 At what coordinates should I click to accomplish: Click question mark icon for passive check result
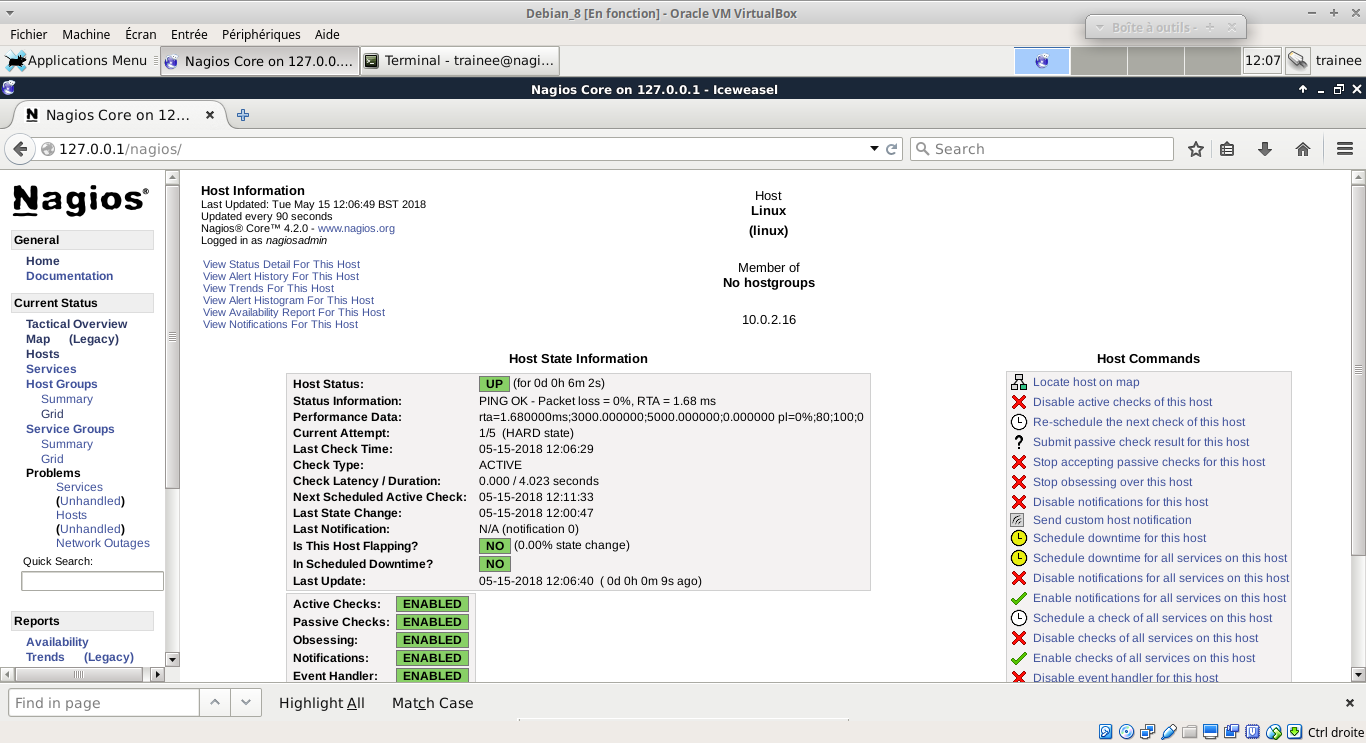click(1019, 442)
